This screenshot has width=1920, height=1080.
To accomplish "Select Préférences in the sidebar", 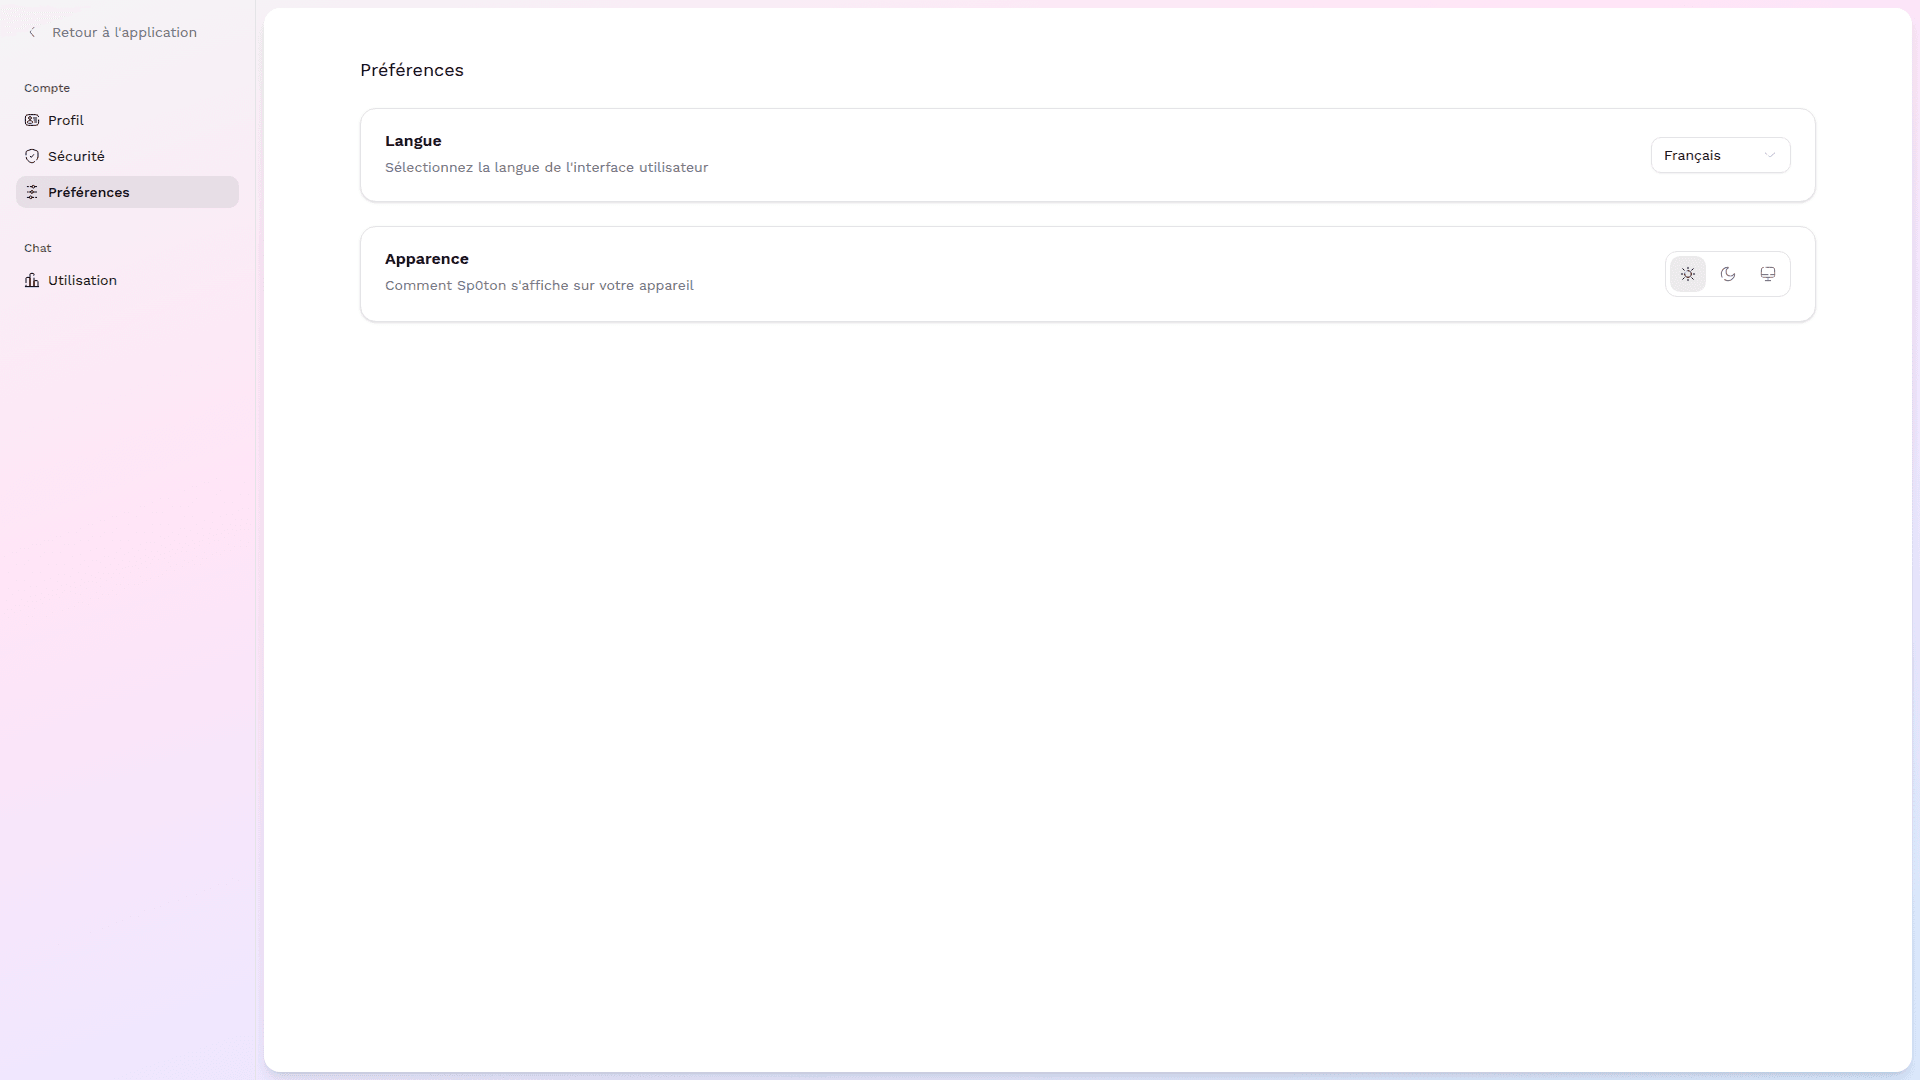I will 89,192.
